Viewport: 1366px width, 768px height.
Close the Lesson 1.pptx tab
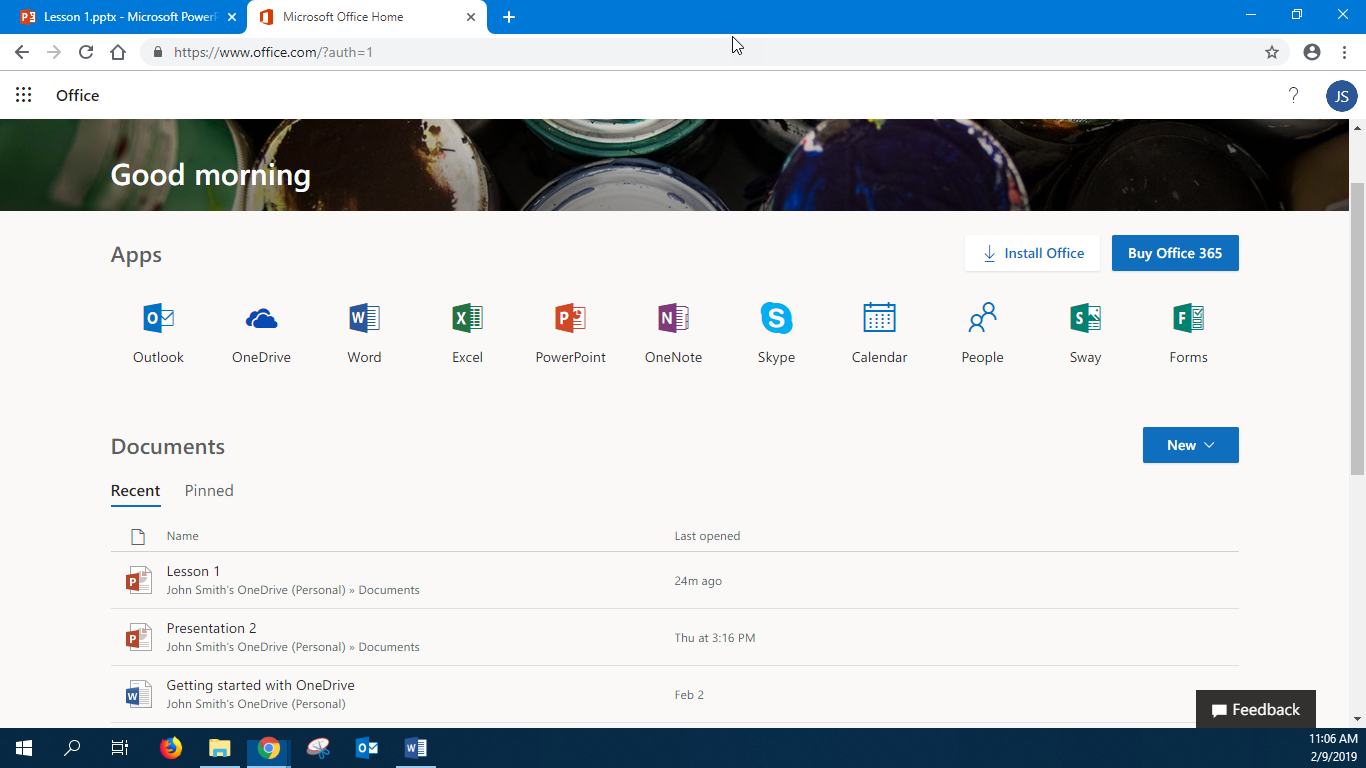pos(232,17)
